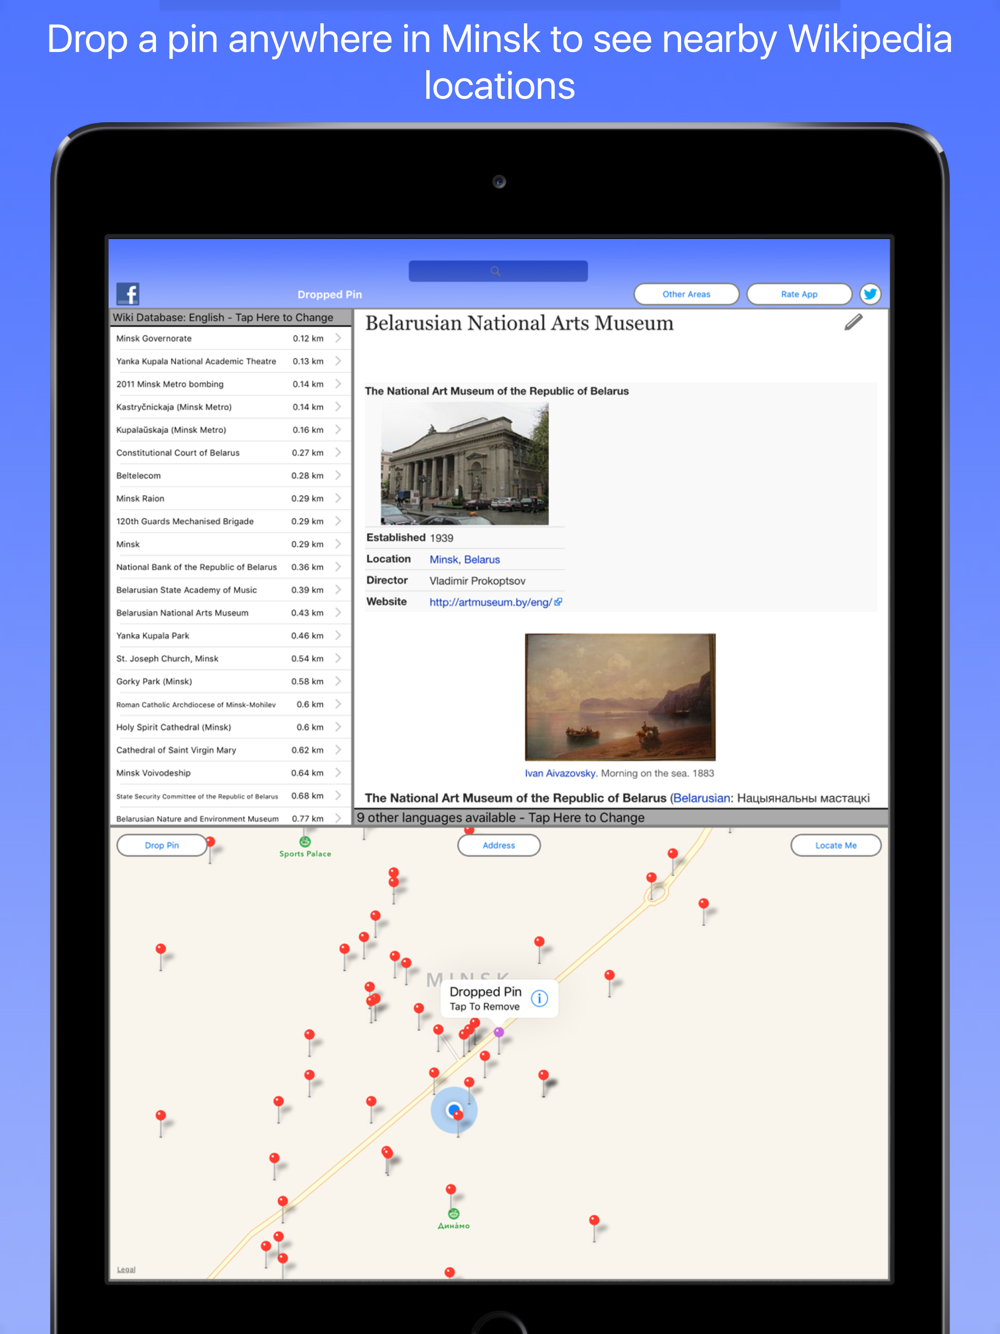Open the Minsk Raion list entry

coord(230,498)
